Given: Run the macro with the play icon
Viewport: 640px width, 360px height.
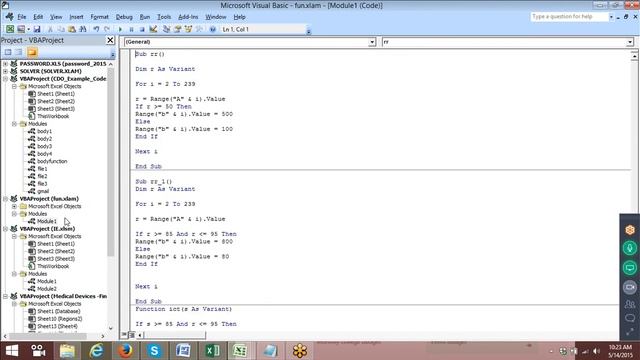Looking at the screenshot, I should (120, 29).
